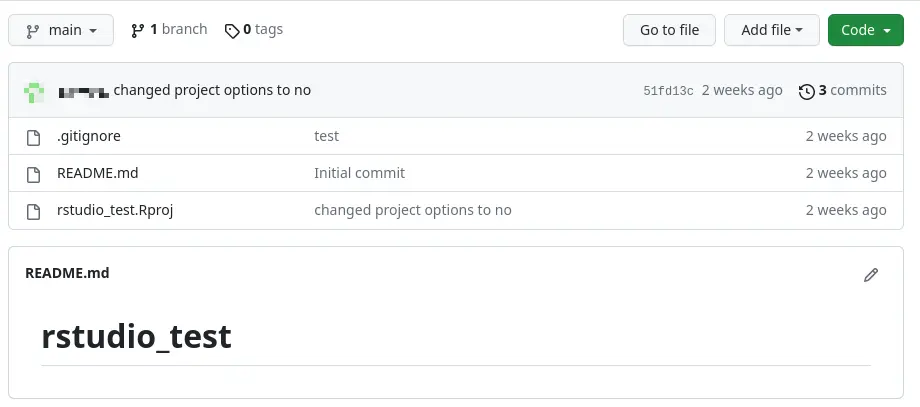Viewport: 920px width, 407px height.
Task: Open README.md in the file list
Action: pyautogui.click(x=97, y=173)
